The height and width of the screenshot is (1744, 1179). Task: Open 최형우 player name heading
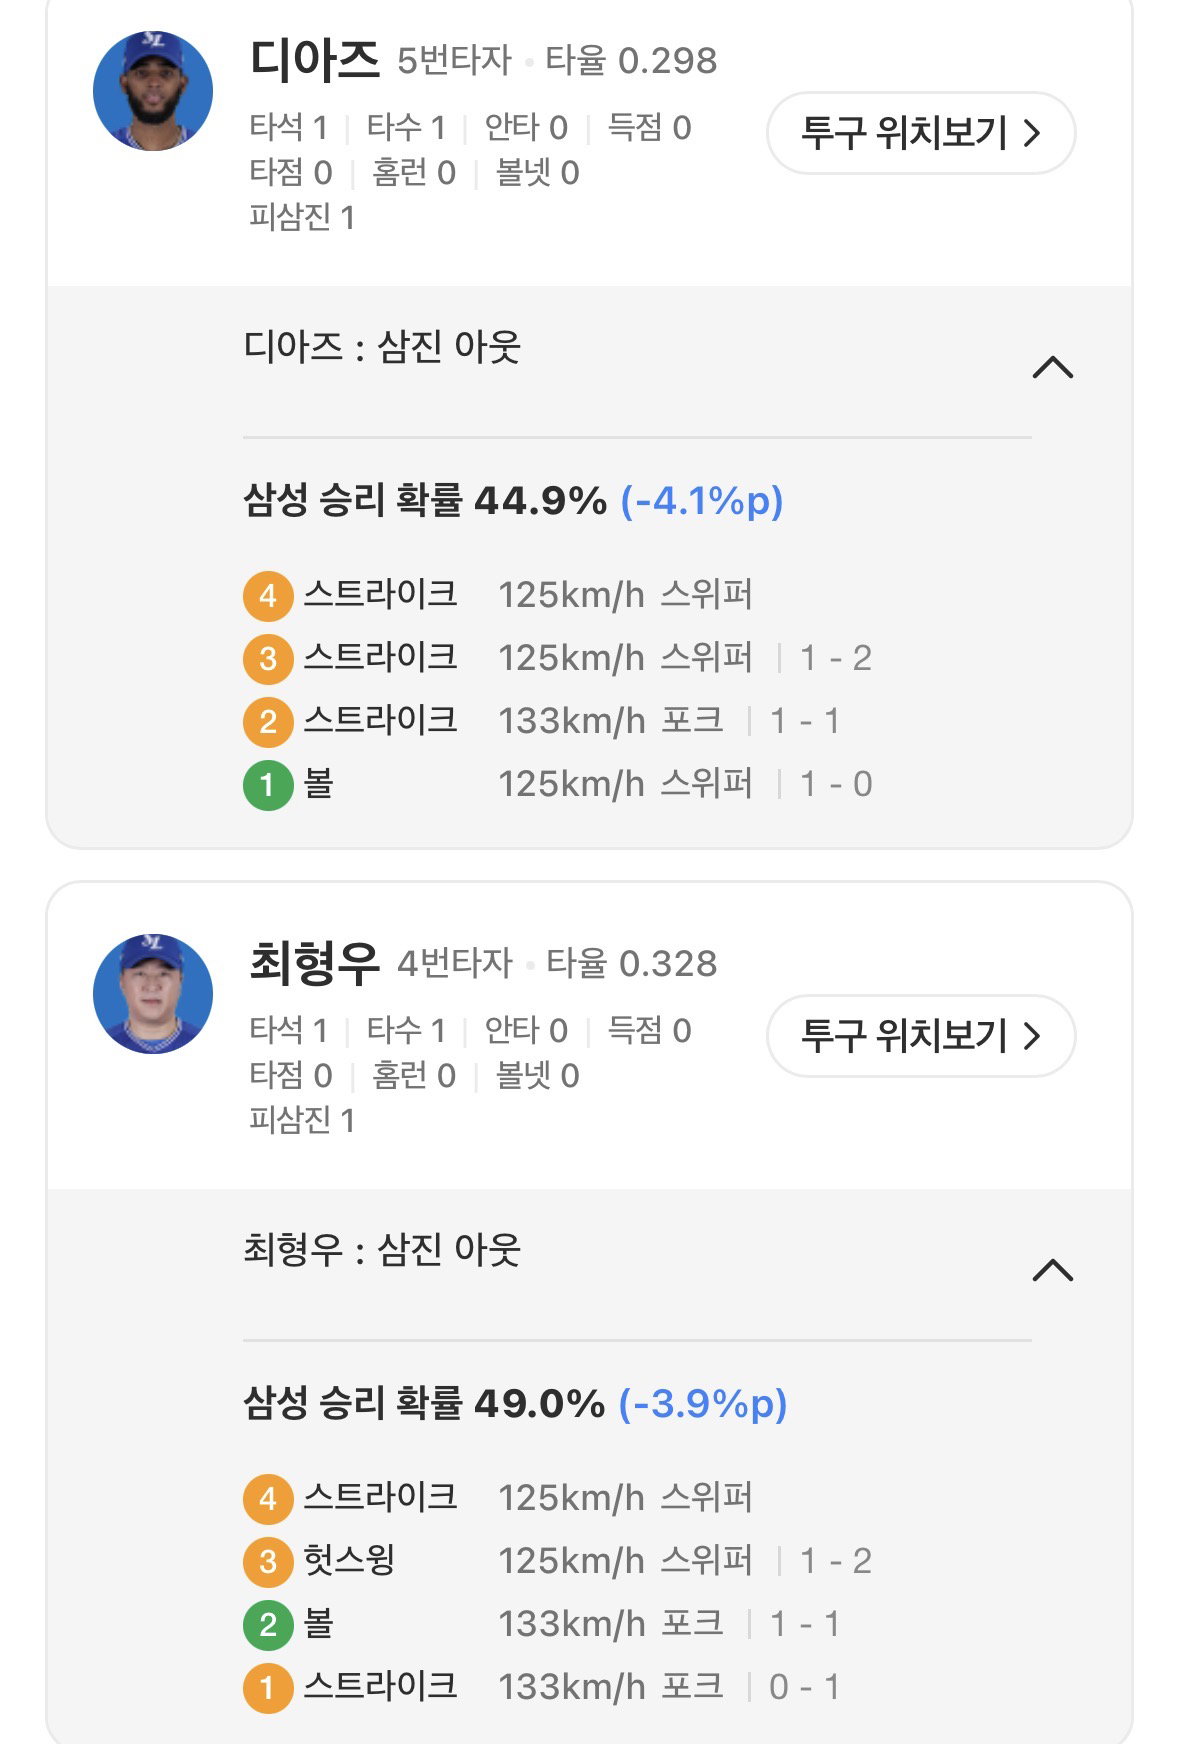(x=315, y=963)
